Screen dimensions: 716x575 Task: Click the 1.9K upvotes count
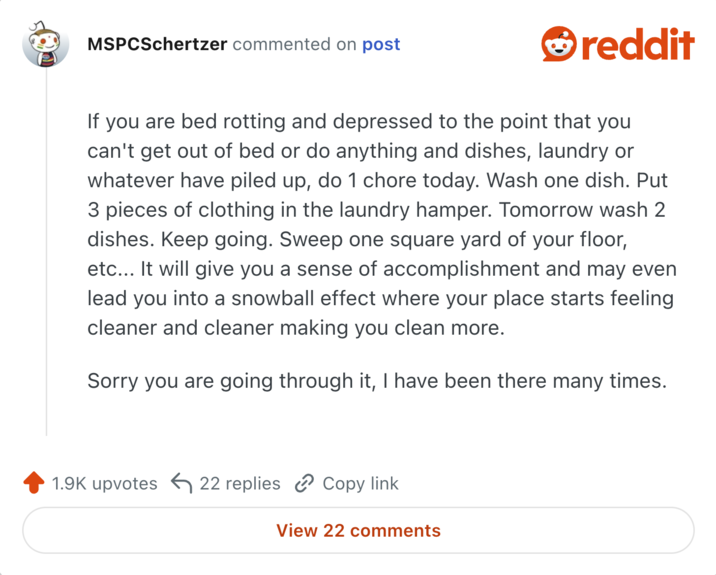pyautogui.click(x=104, y=484)
